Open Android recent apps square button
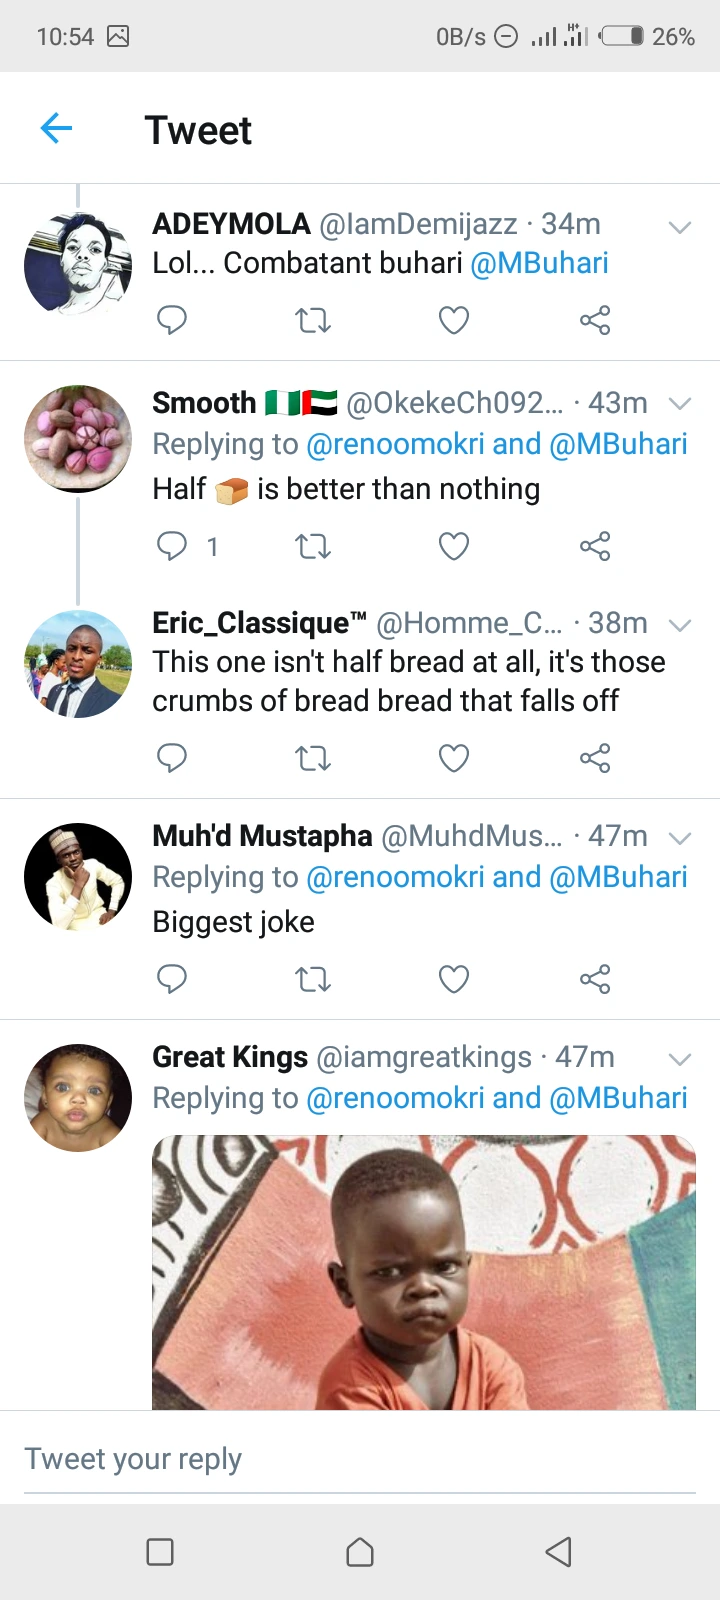The image size is (720, 1600). point(160,1552)
